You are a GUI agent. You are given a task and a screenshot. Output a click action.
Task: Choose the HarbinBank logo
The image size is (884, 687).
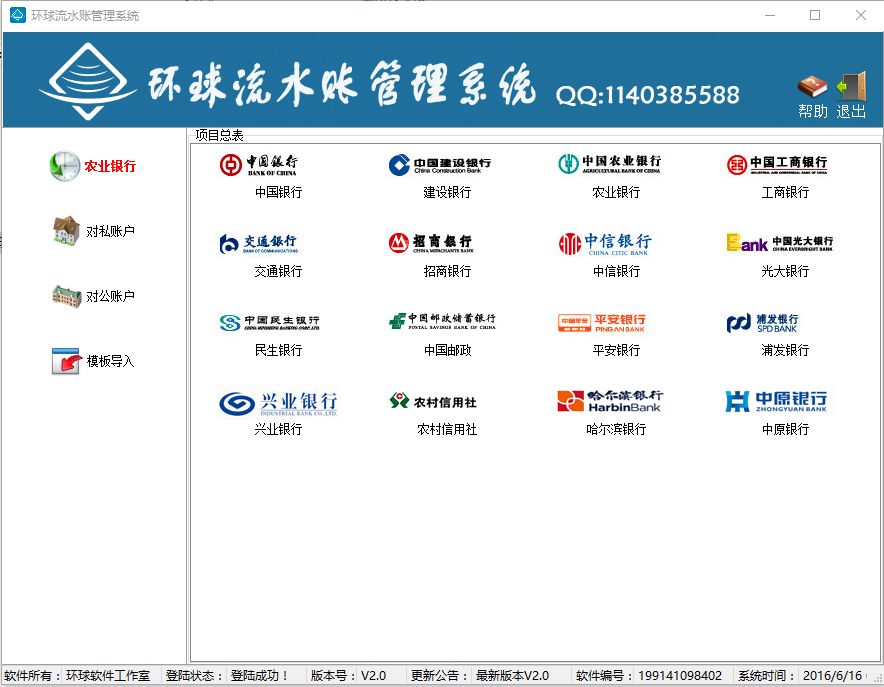point(610,401)
